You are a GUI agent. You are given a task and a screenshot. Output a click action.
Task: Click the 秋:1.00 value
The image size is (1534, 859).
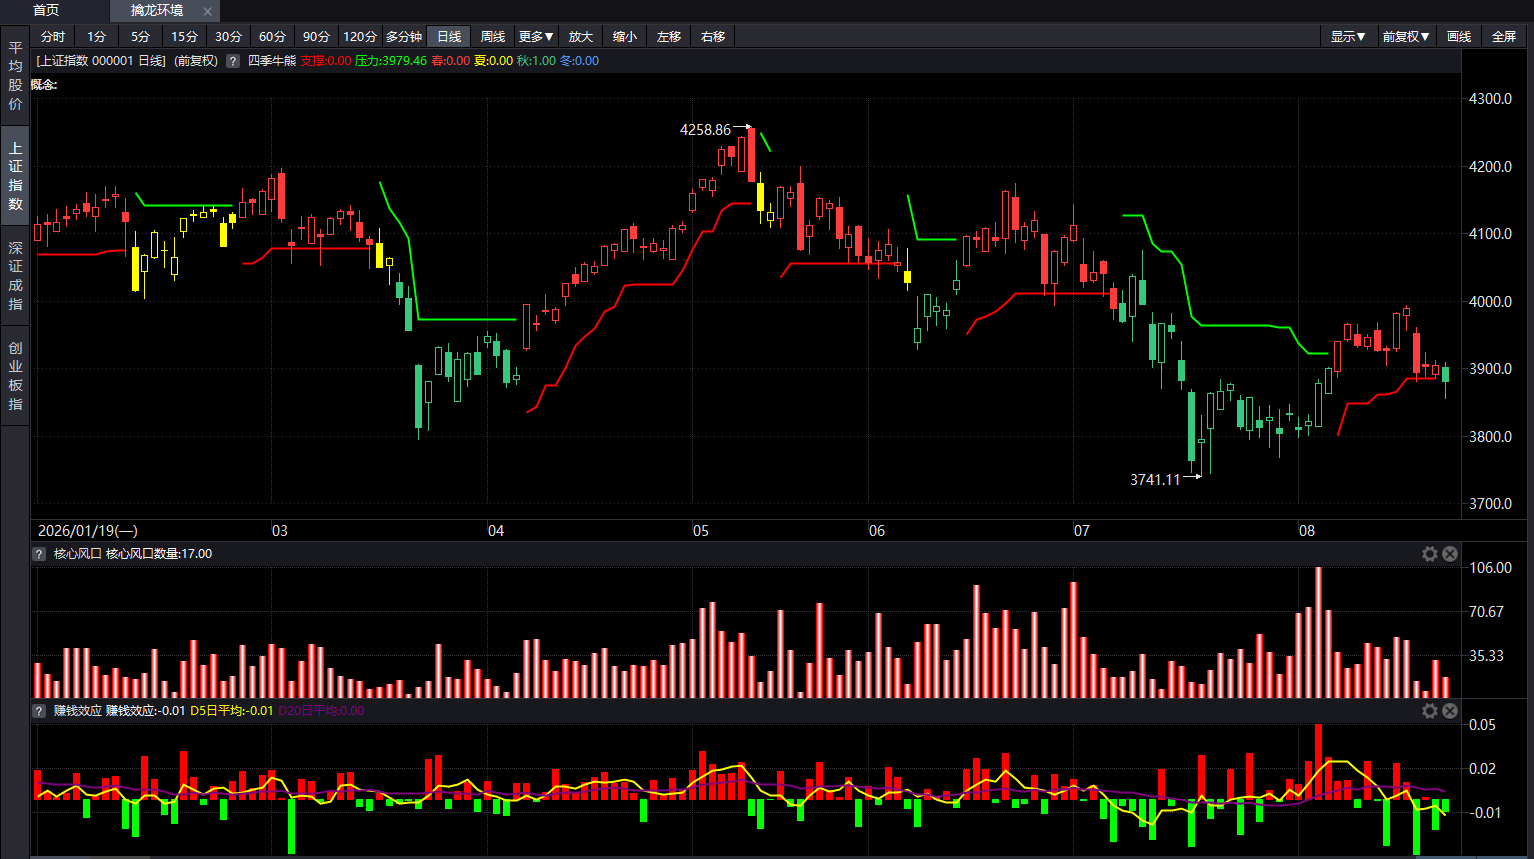(536, 61)
